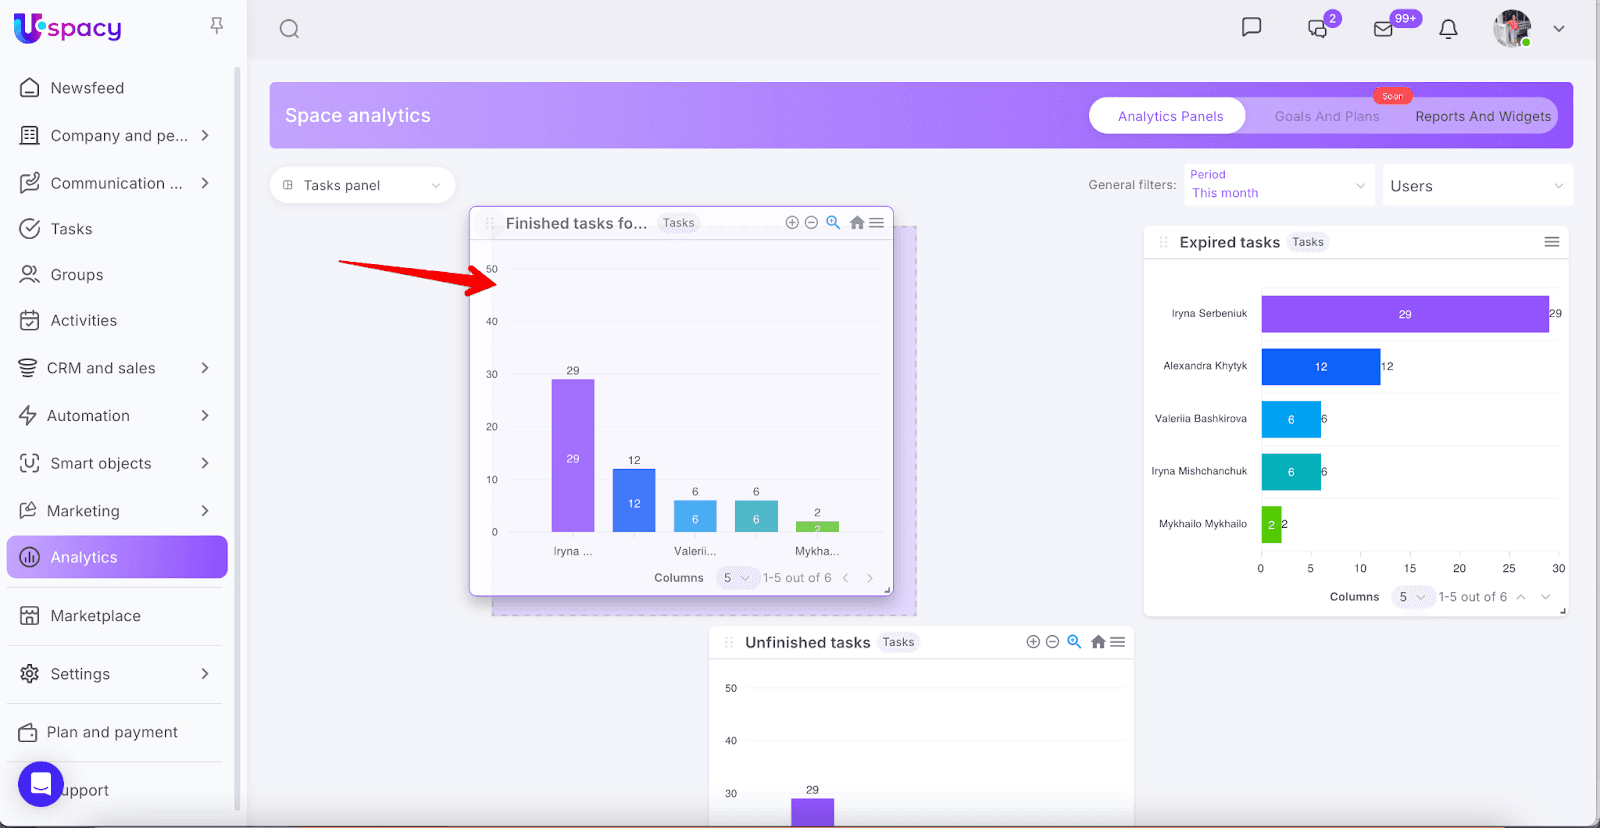Open the Period This month filter dropdown
Image resolution: width=1600 pixels, height=828 pixels.
1278,185
